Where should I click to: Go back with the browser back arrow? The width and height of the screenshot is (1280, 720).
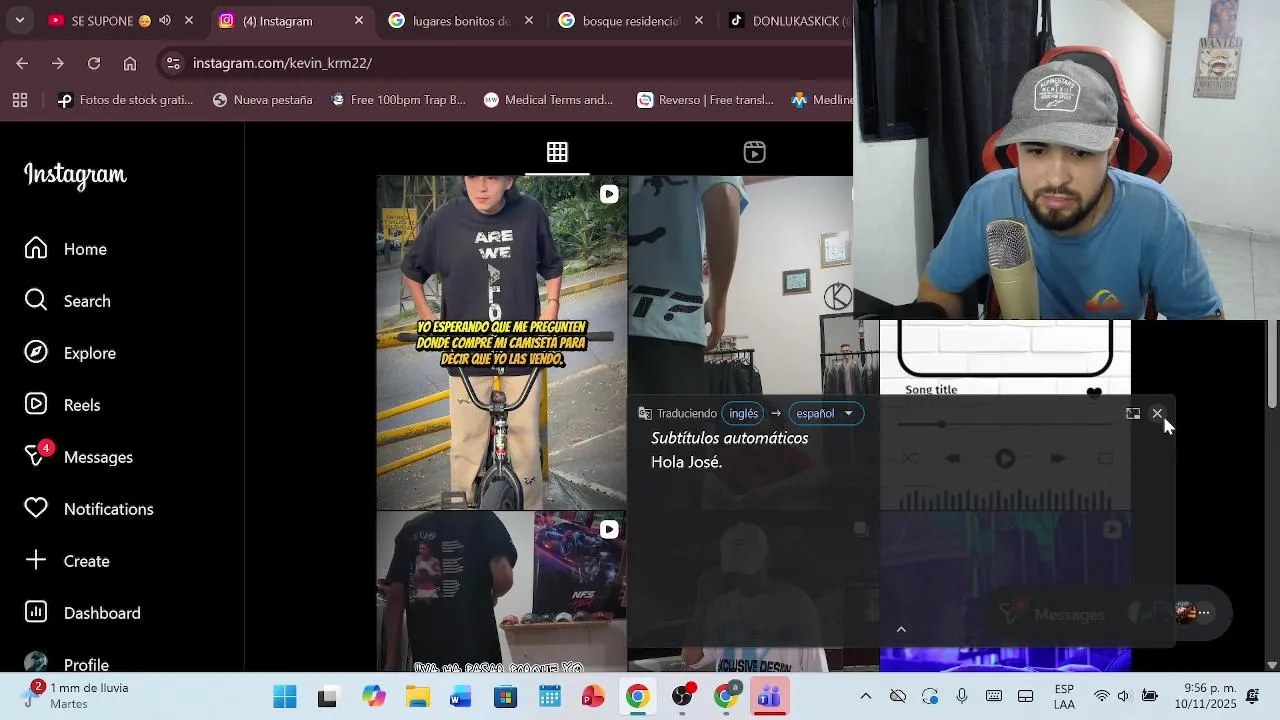[x=22, y=63]
